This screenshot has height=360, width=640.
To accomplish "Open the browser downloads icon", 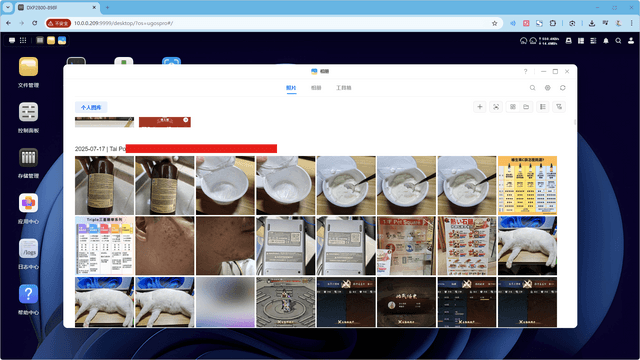I will point(592,23).
